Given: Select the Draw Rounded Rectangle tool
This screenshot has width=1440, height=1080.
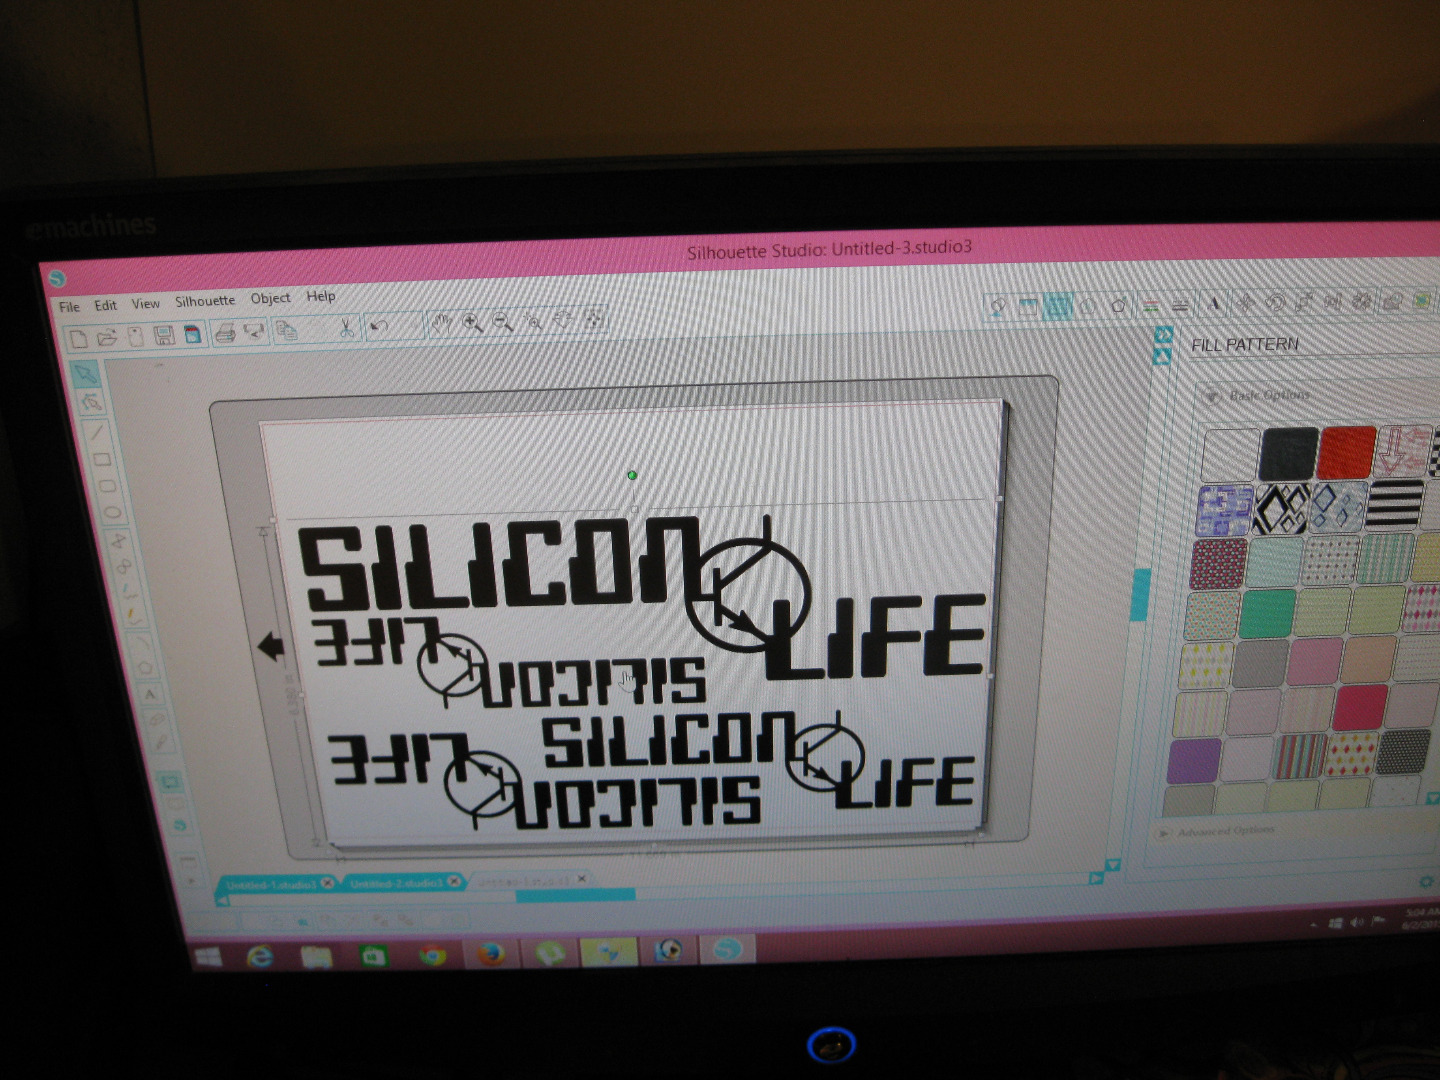Looking at the screenshot, I should (107, 486).
